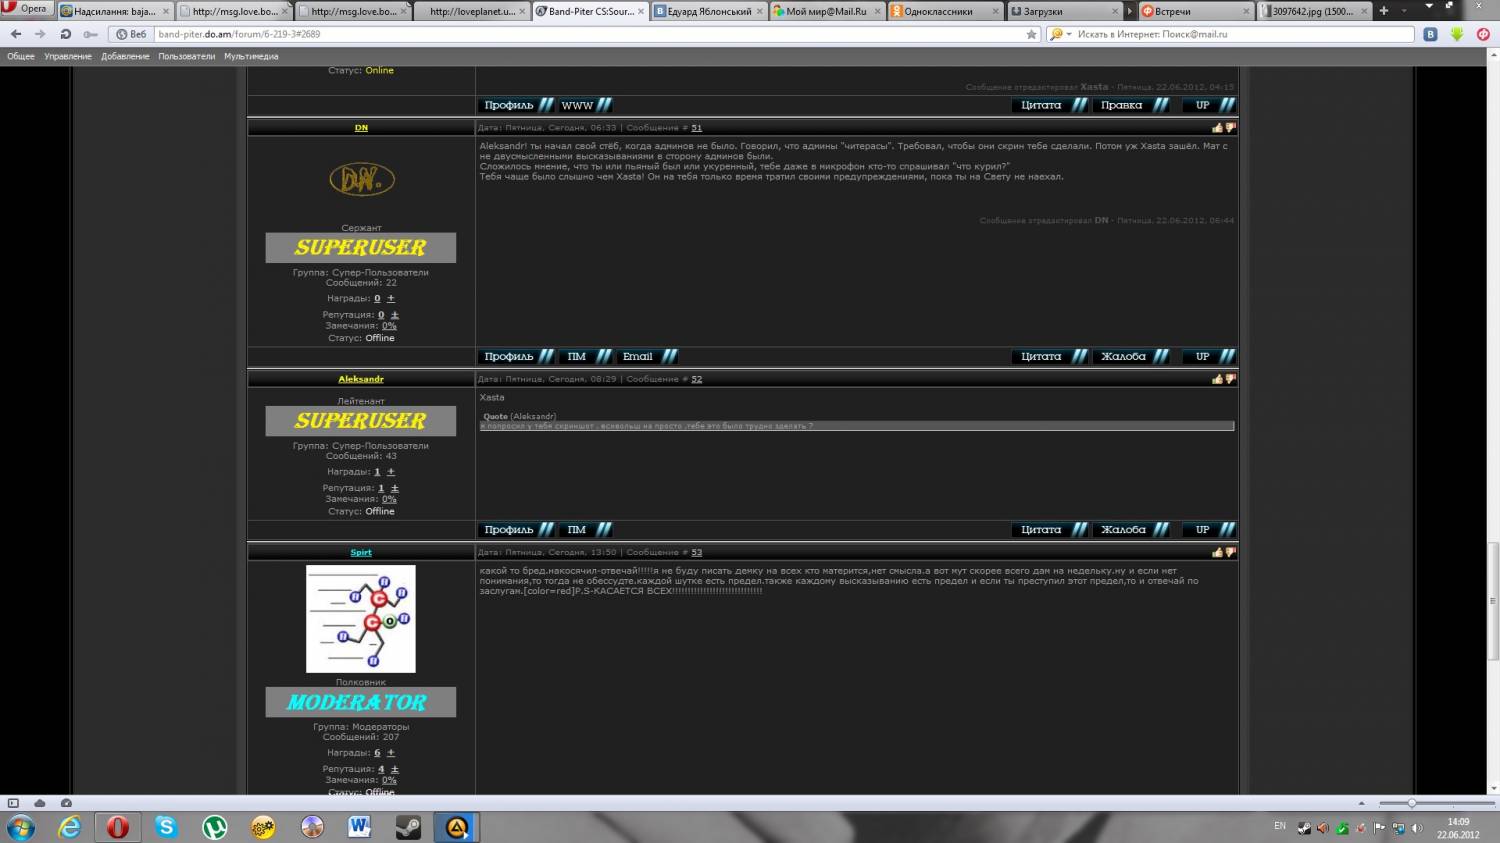1500x843 pixels.
Task: Open Spirt username link
Action: click(361, 552)
